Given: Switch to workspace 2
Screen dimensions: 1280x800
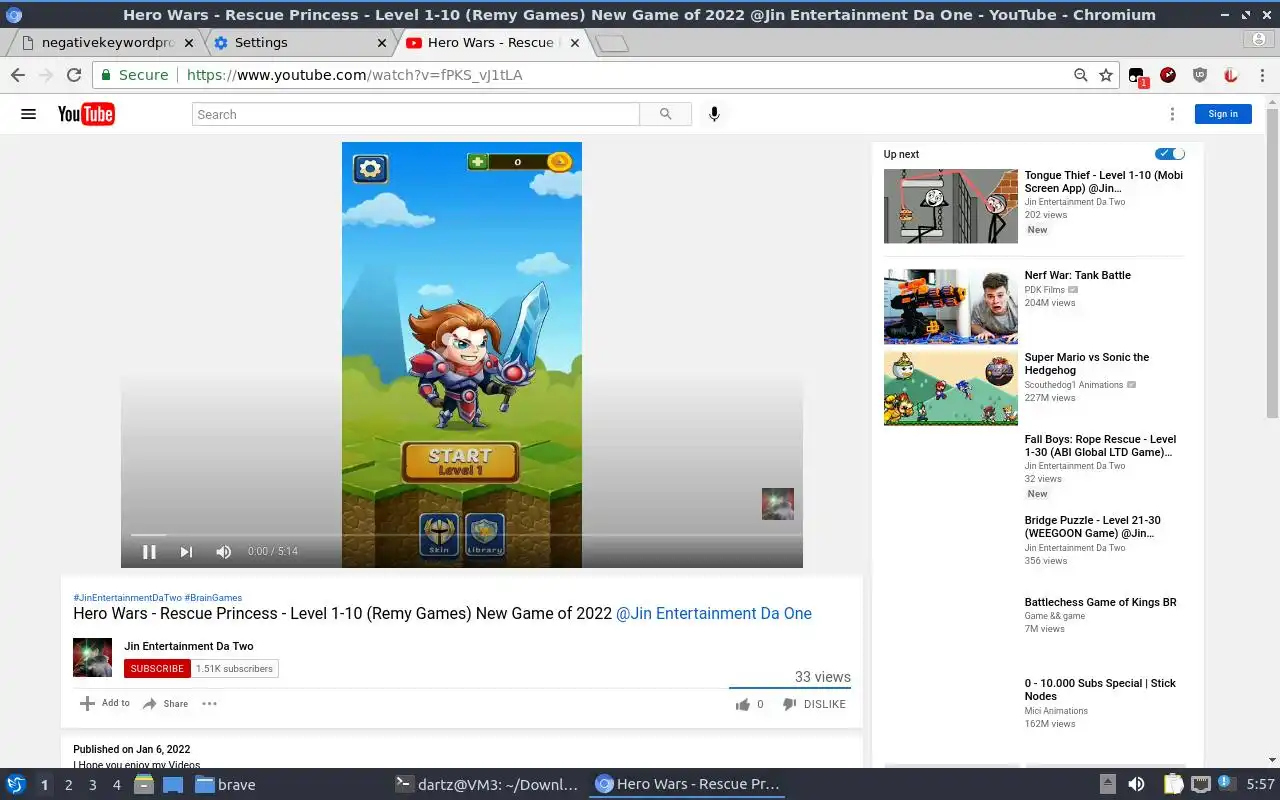Looking at the screenshot, I should point(68,785).
